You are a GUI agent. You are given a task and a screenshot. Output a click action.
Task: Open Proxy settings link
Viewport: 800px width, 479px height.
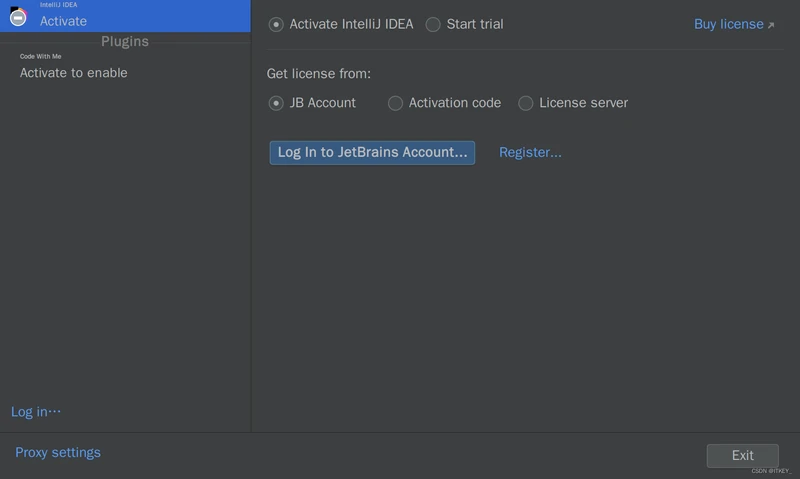[58, 452]
